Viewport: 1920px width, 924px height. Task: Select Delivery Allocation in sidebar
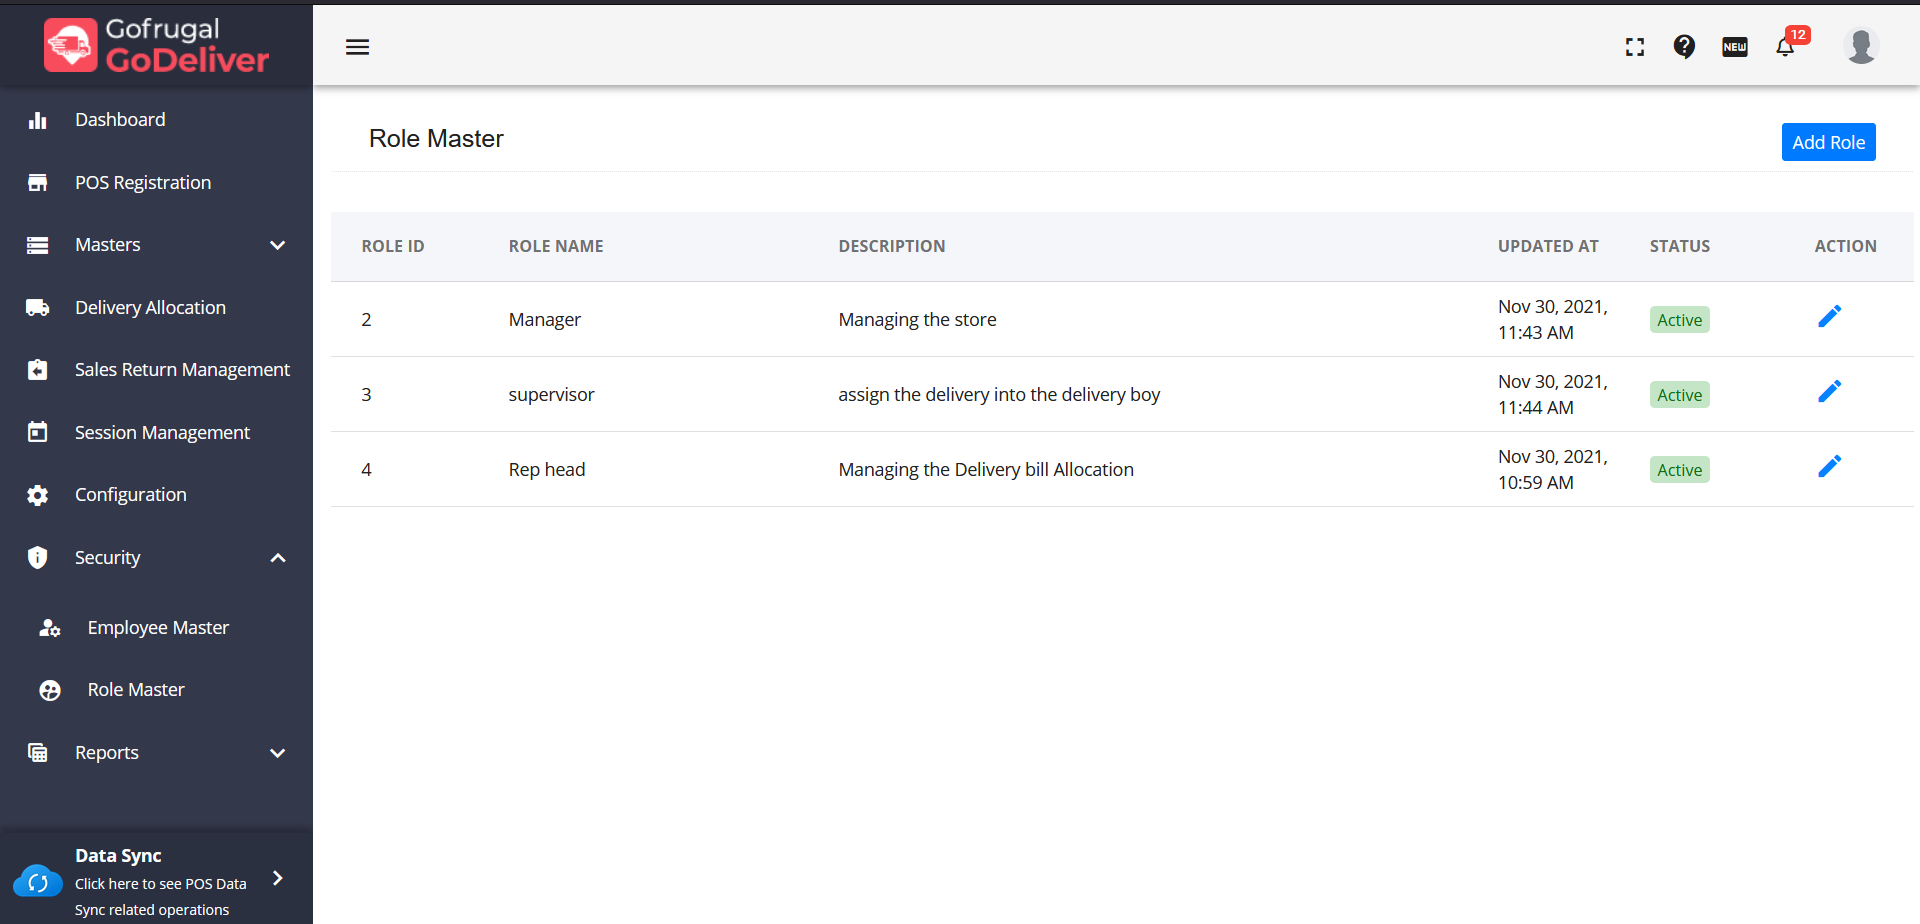150,308
